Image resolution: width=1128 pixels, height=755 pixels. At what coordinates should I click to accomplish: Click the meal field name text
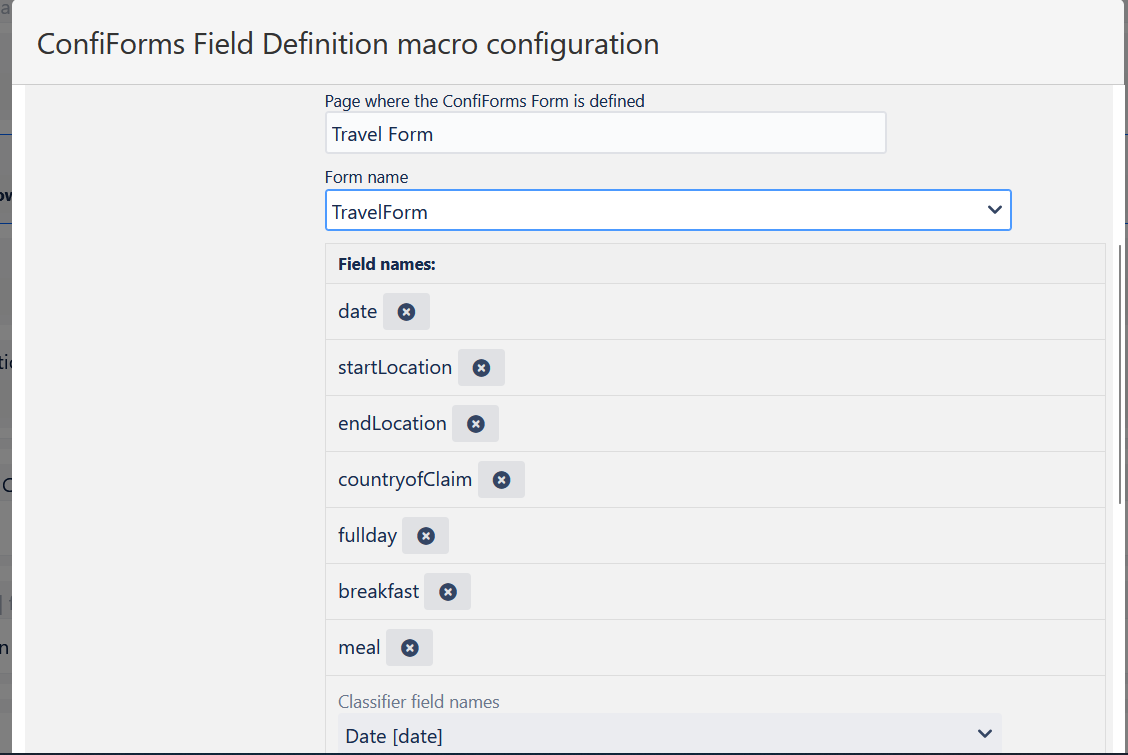[x=359, y=648]
